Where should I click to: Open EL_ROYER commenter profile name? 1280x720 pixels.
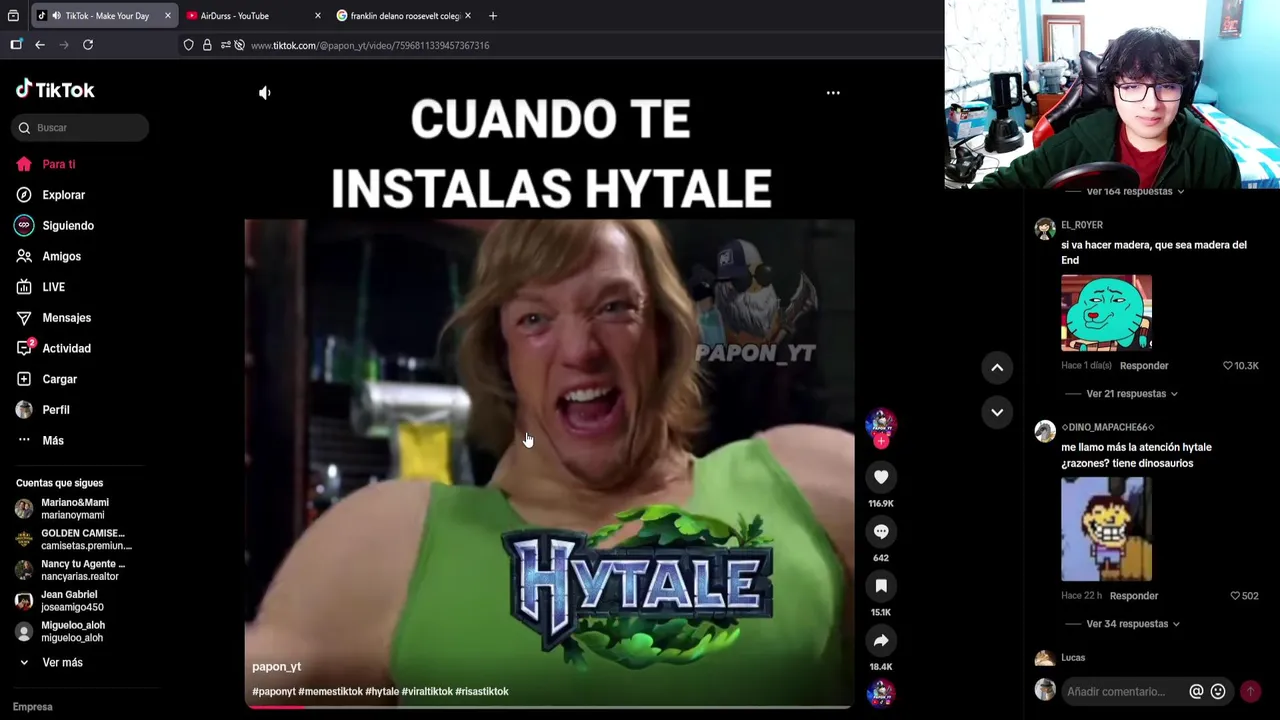point(1082,226)
